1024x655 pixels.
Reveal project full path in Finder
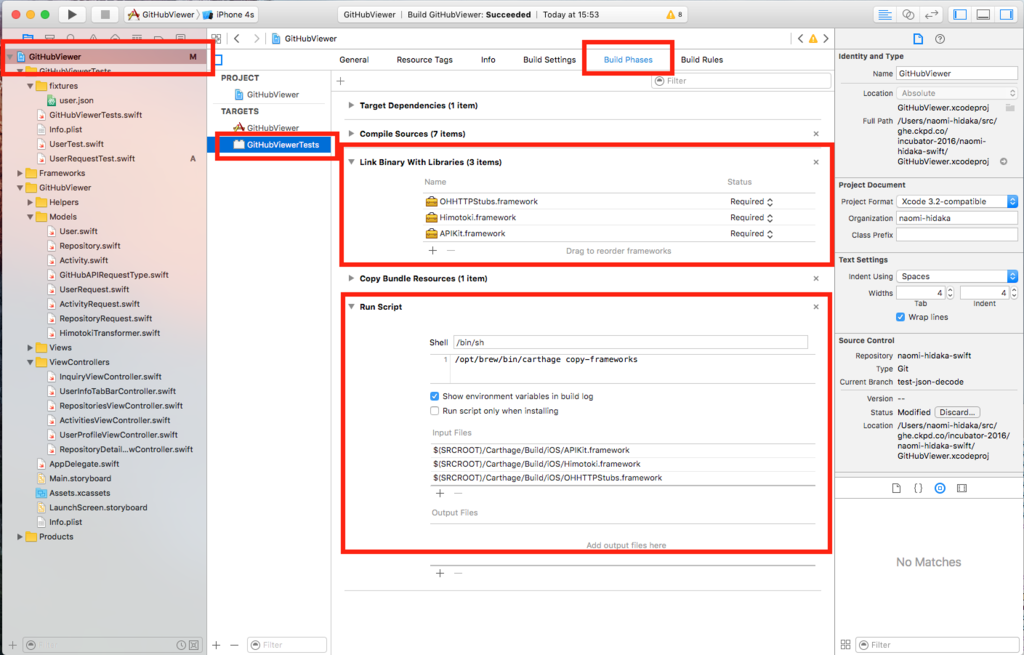(1004, 161)
